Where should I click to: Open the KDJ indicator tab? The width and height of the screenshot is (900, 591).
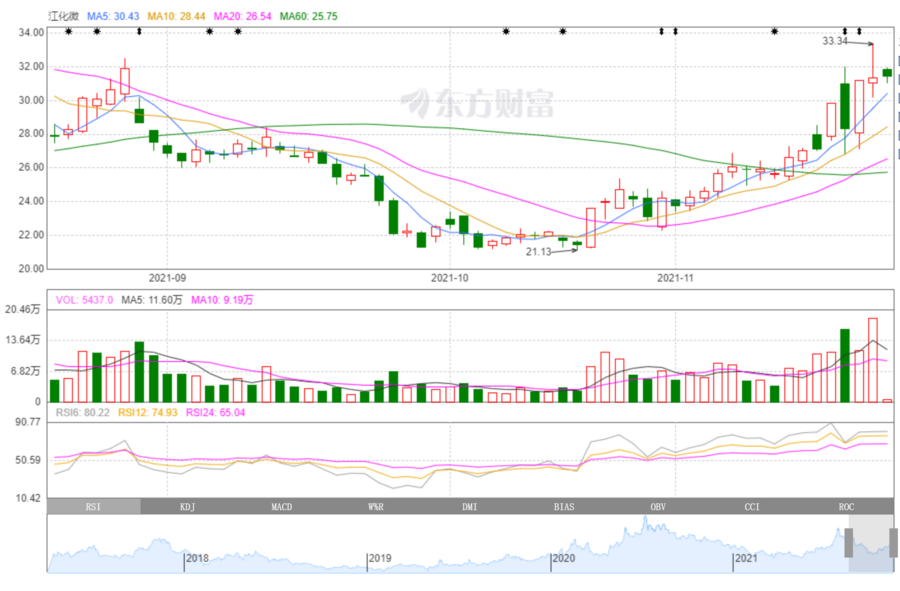[x=188, y=506]
